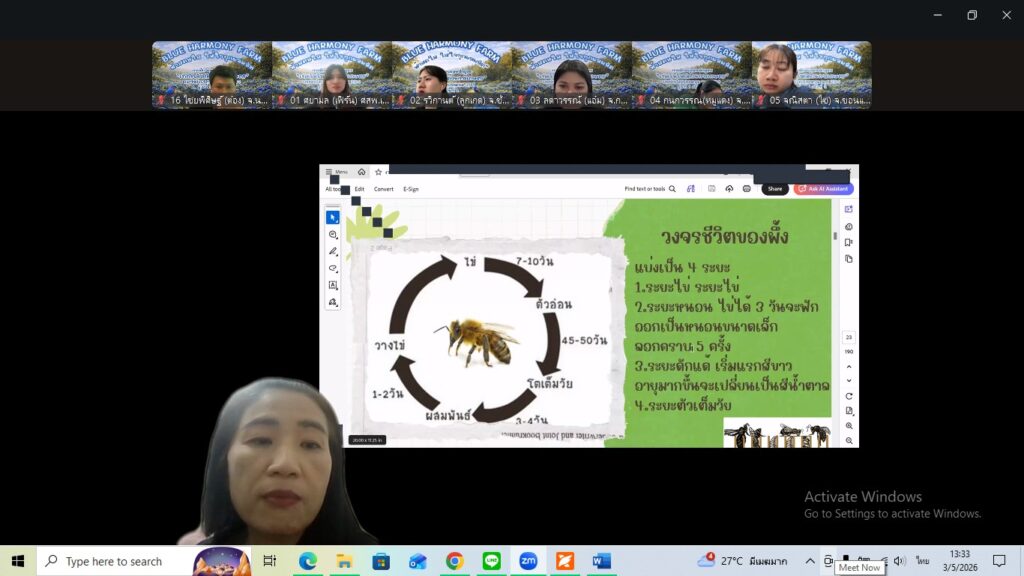Show hidden system tray icons chevron
Viewport: 1024px width, 576px height.
[810, 561]
